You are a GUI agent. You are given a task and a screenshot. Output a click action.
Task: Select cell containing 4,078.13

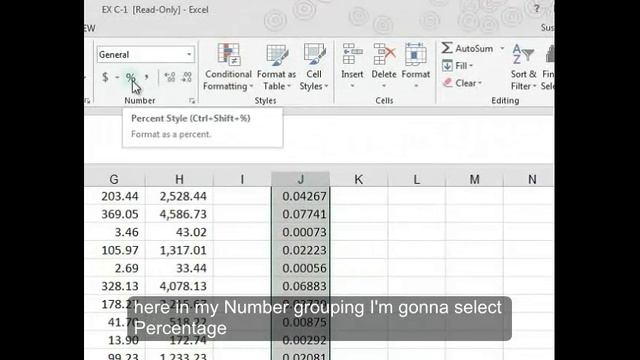(179, 286)
